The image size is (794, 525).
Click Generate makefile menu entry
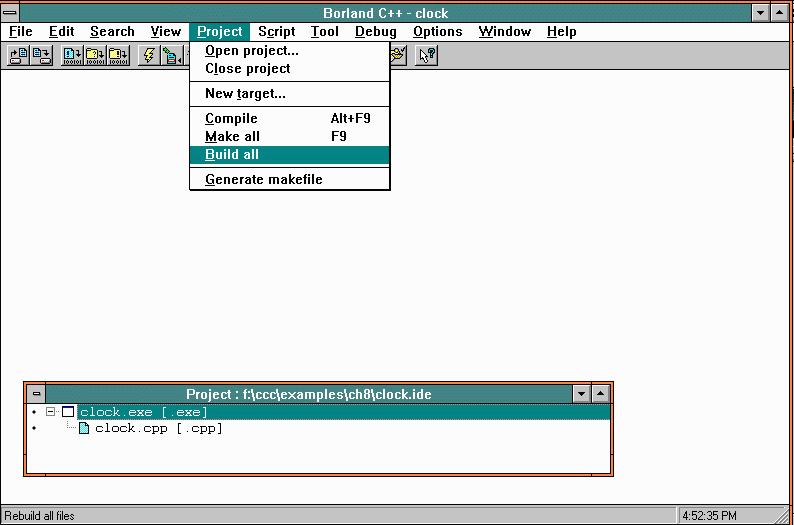tap(264, 180)
